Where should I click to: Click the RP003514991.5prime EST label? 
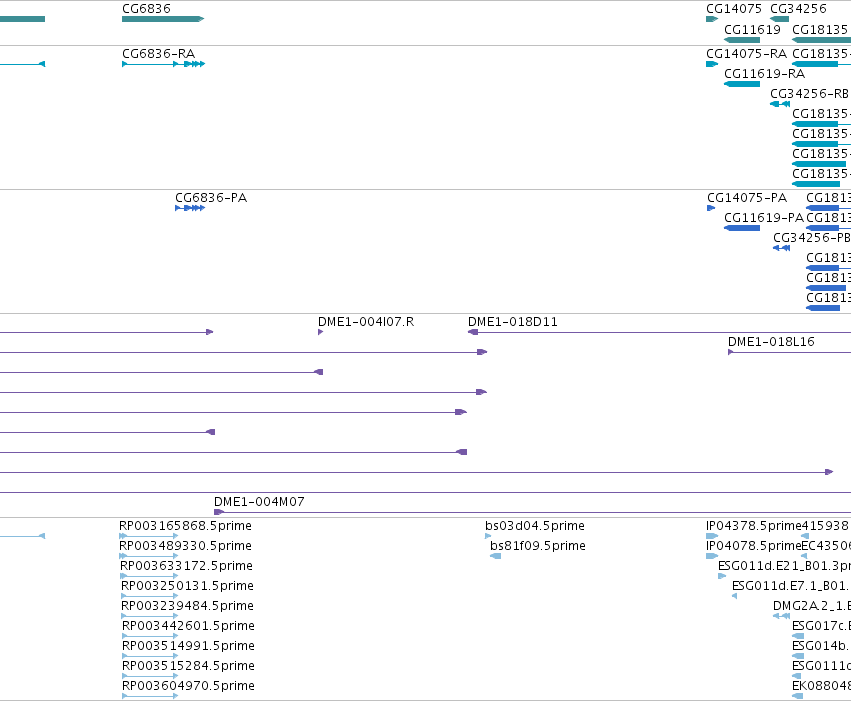(188, 646)
